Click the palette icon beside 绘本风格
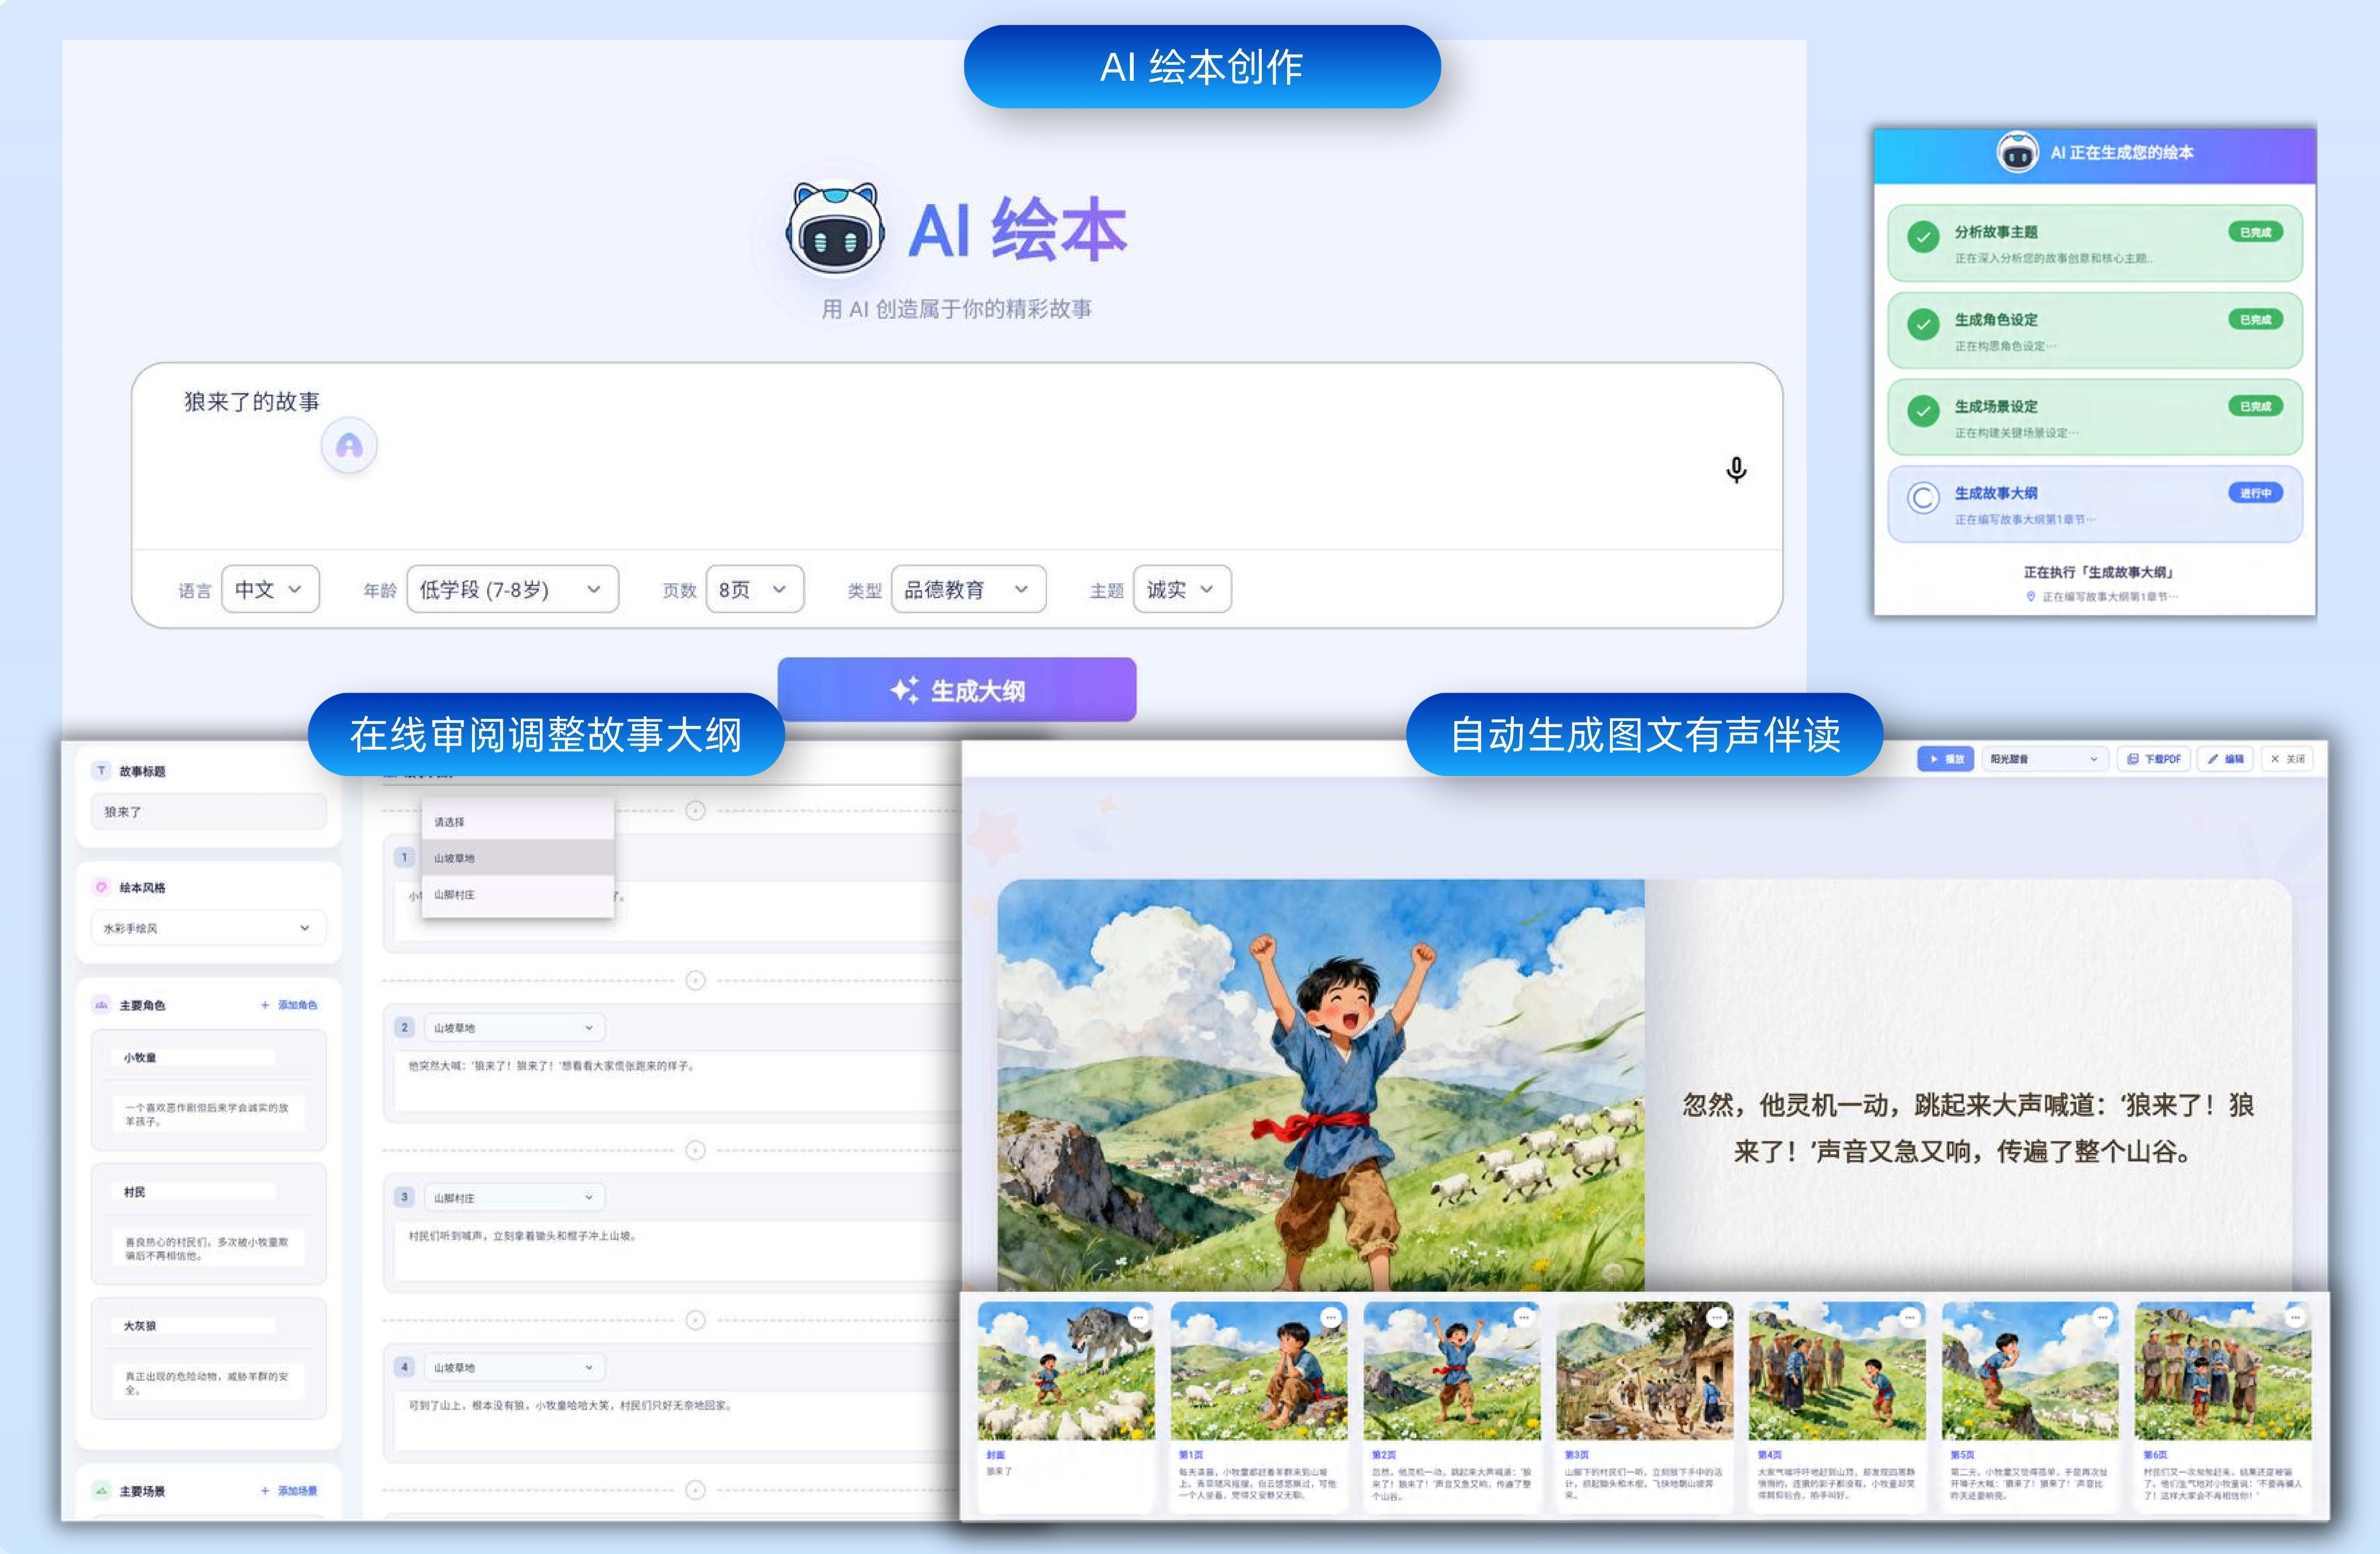This screenshot has width=2380, height=1554. click(101, 887)
